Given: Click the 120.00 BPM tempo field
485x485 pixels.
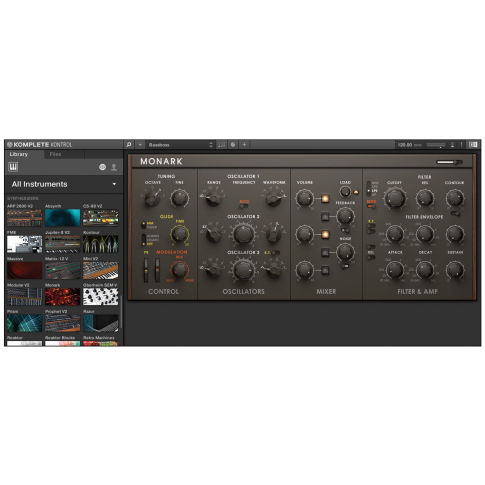Looking at the screenshot, I should point(409,145).
